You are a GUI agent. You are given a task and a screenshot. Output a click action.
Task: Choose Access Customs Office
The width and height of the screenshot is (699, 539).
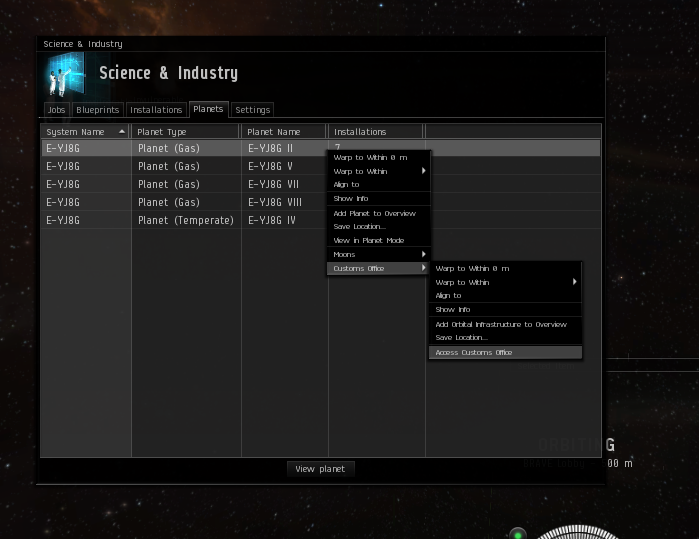click(x=506, y=352)
